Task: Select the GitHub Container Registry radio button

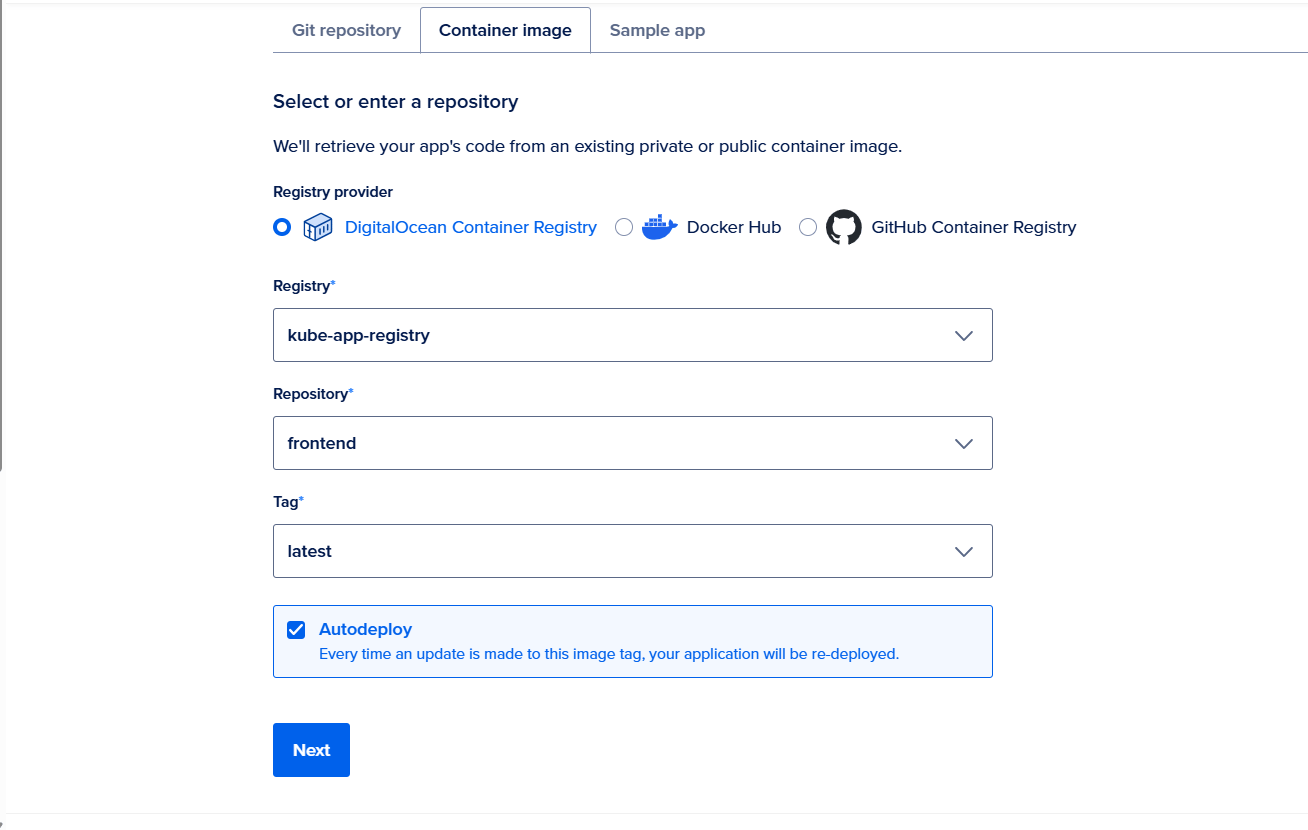Action: [x=808, y=227]
